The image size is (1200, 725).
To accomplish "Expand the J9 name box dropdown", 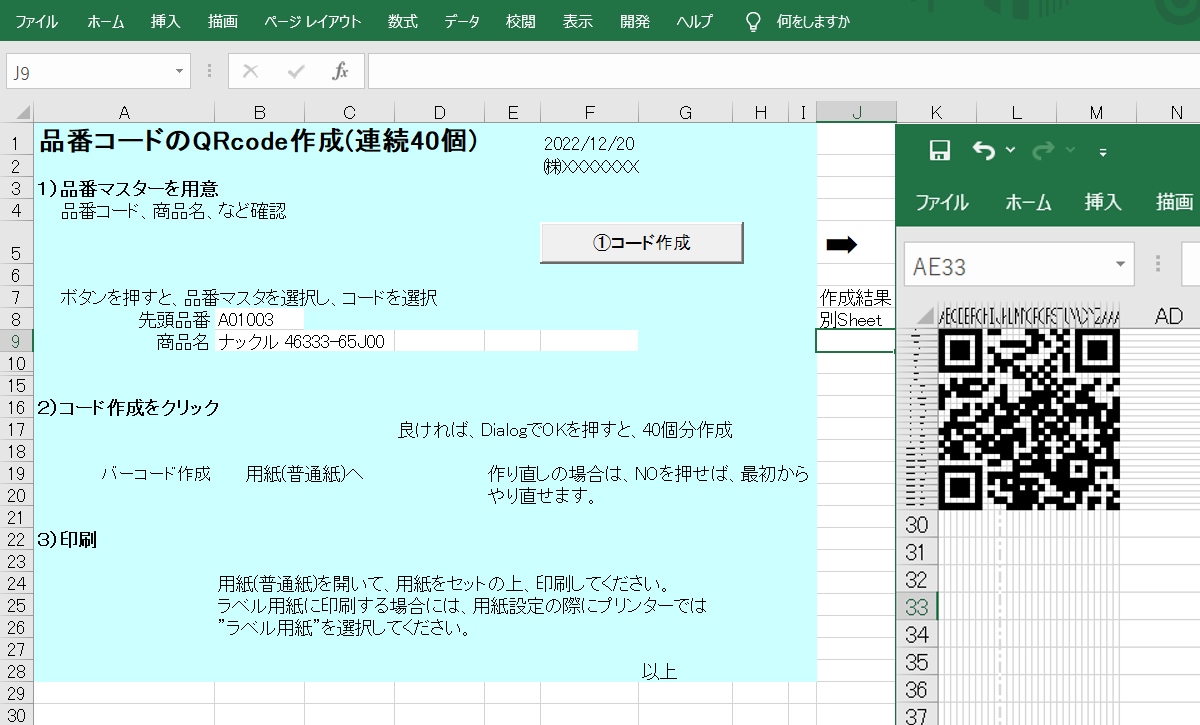I will point(180,71).
